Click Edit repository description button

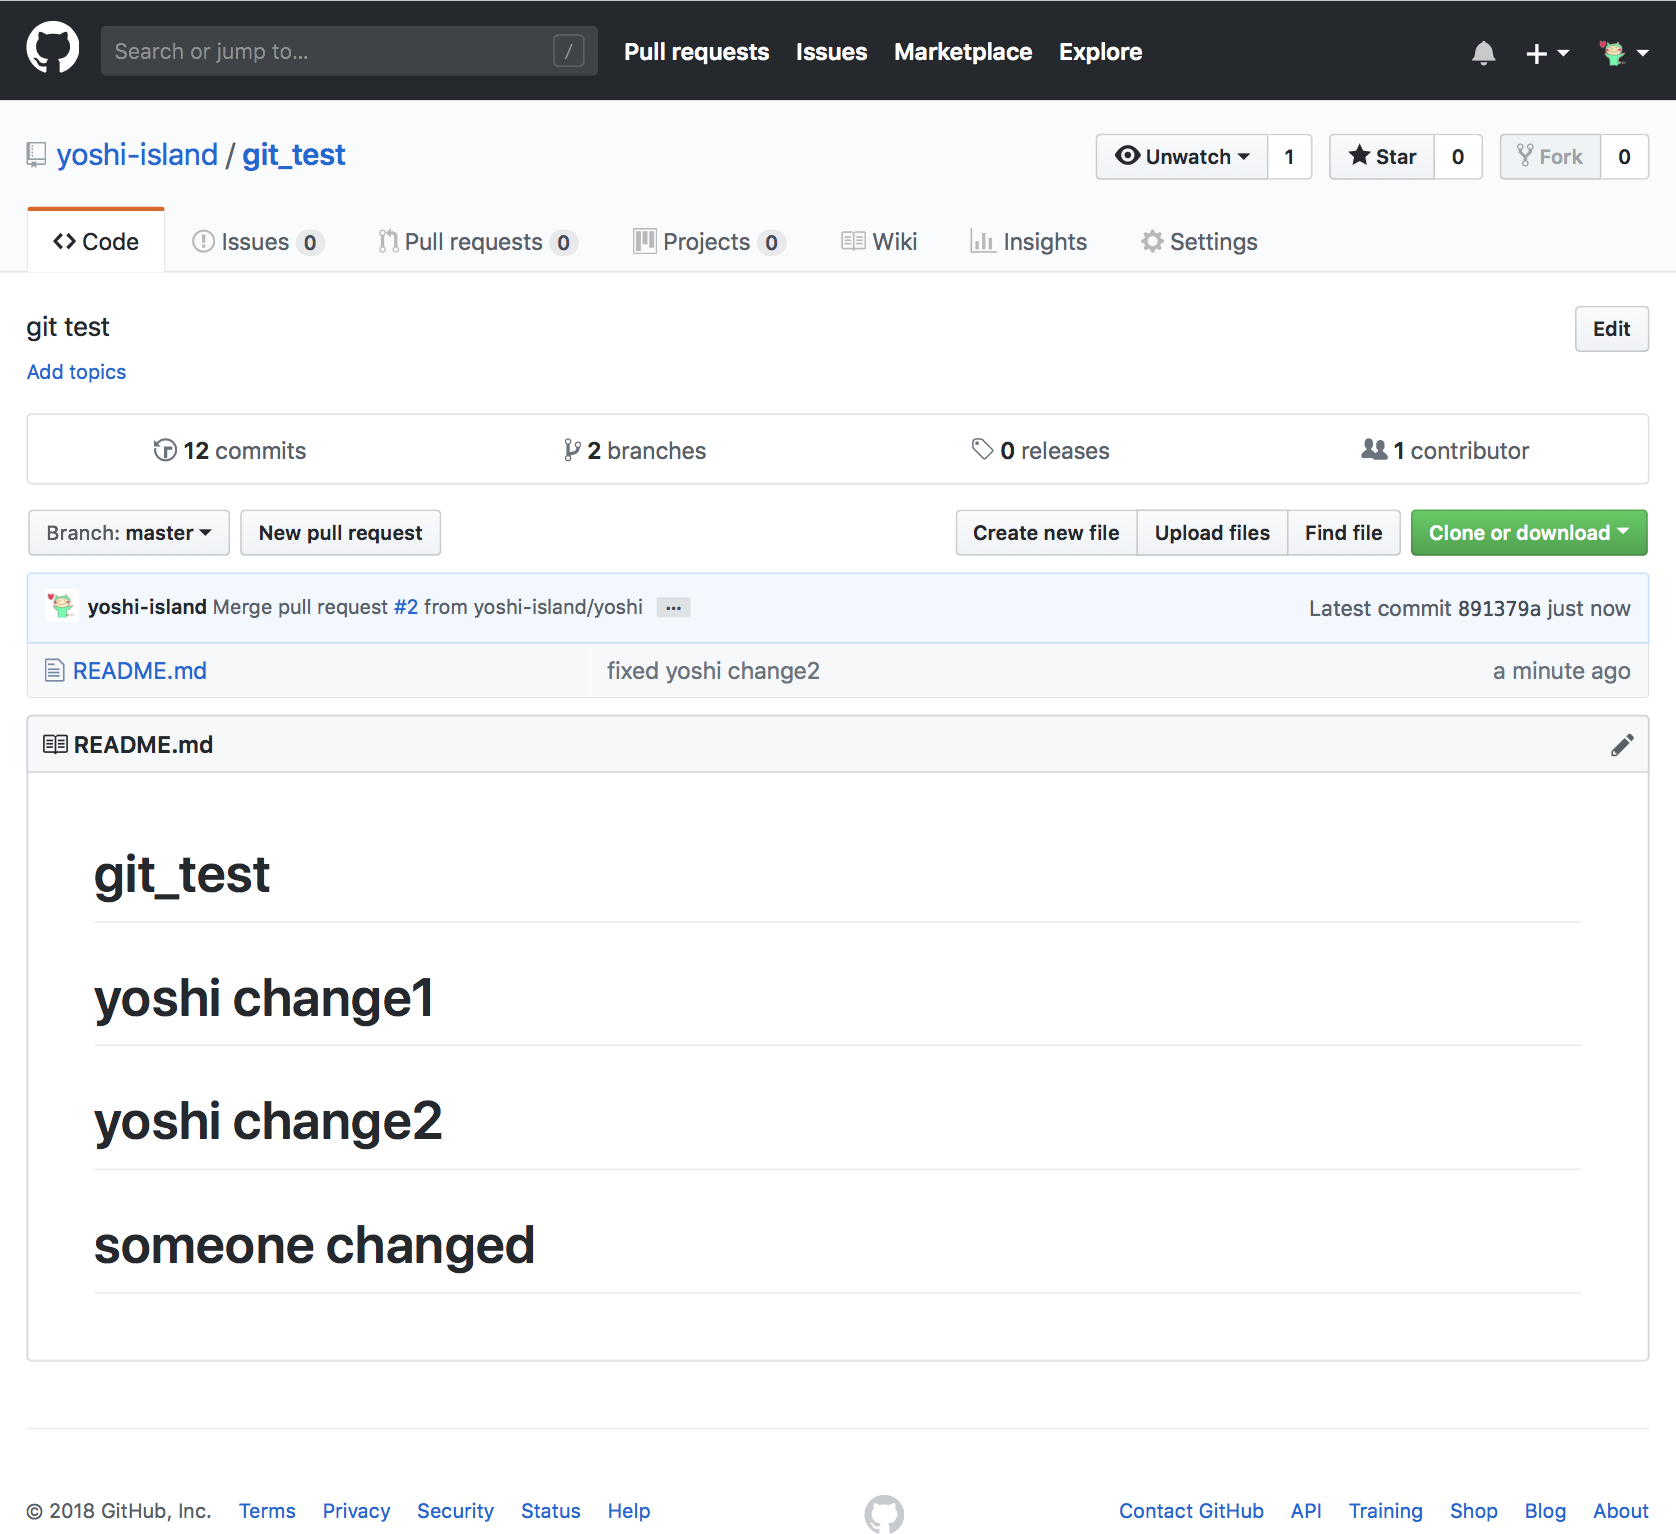click(1611, 329)
